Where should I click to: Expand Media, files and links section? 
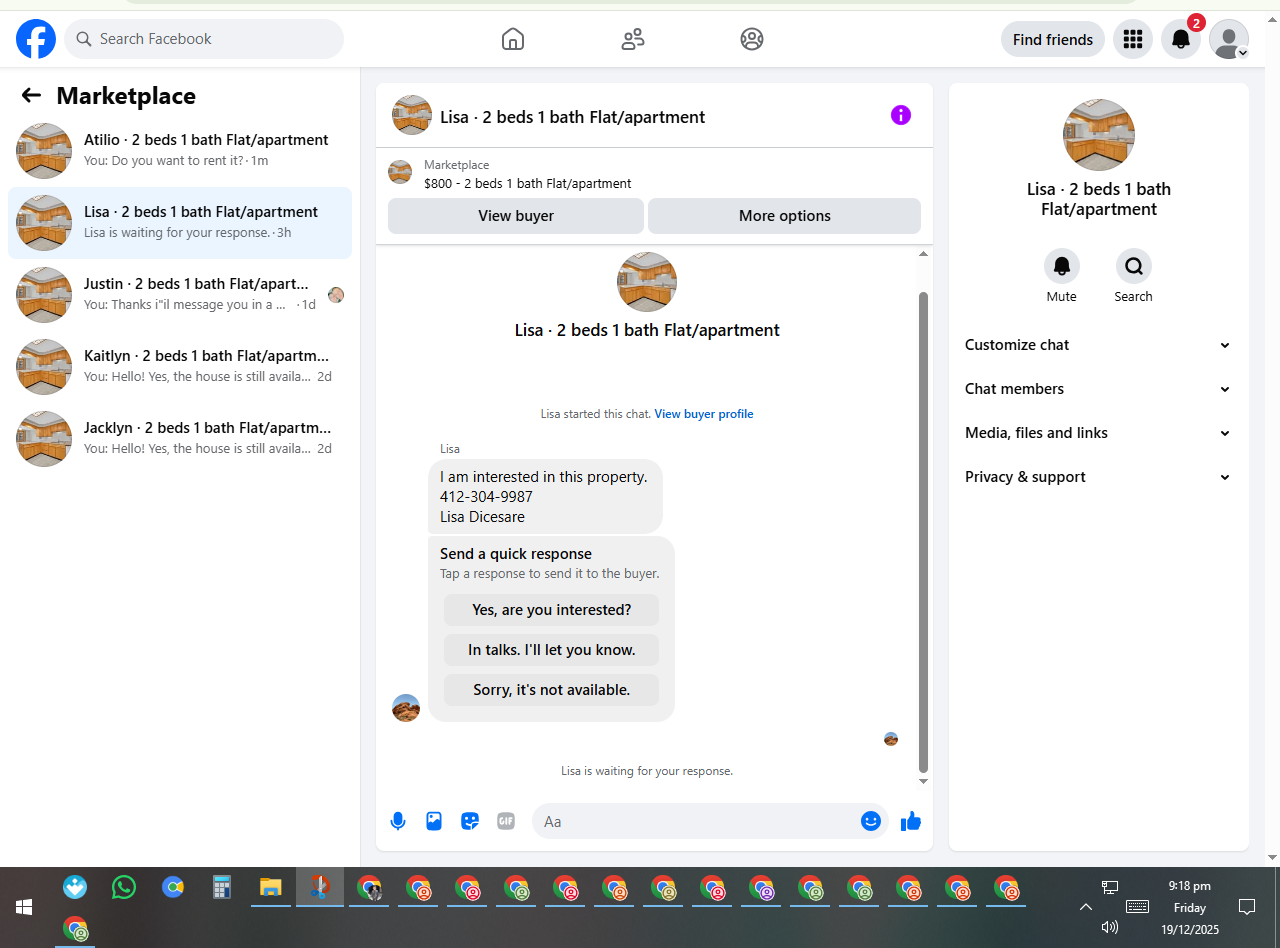tap(1099, 433)
